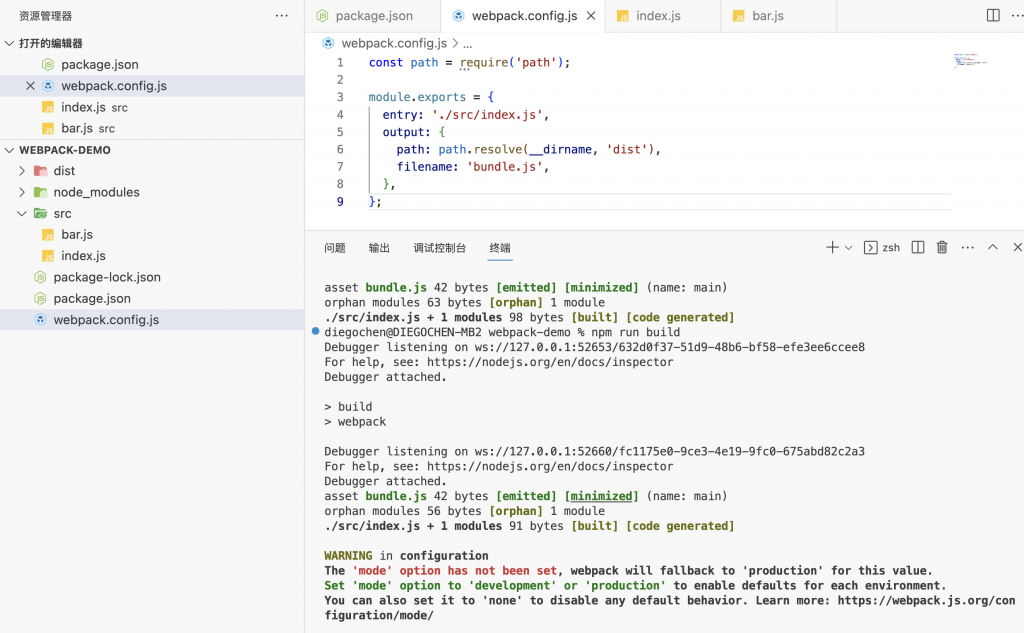The width and height of the screenshot is (1024, 633).
Task: Open bar.js under src folder
Action: click(x=152, y=235)
